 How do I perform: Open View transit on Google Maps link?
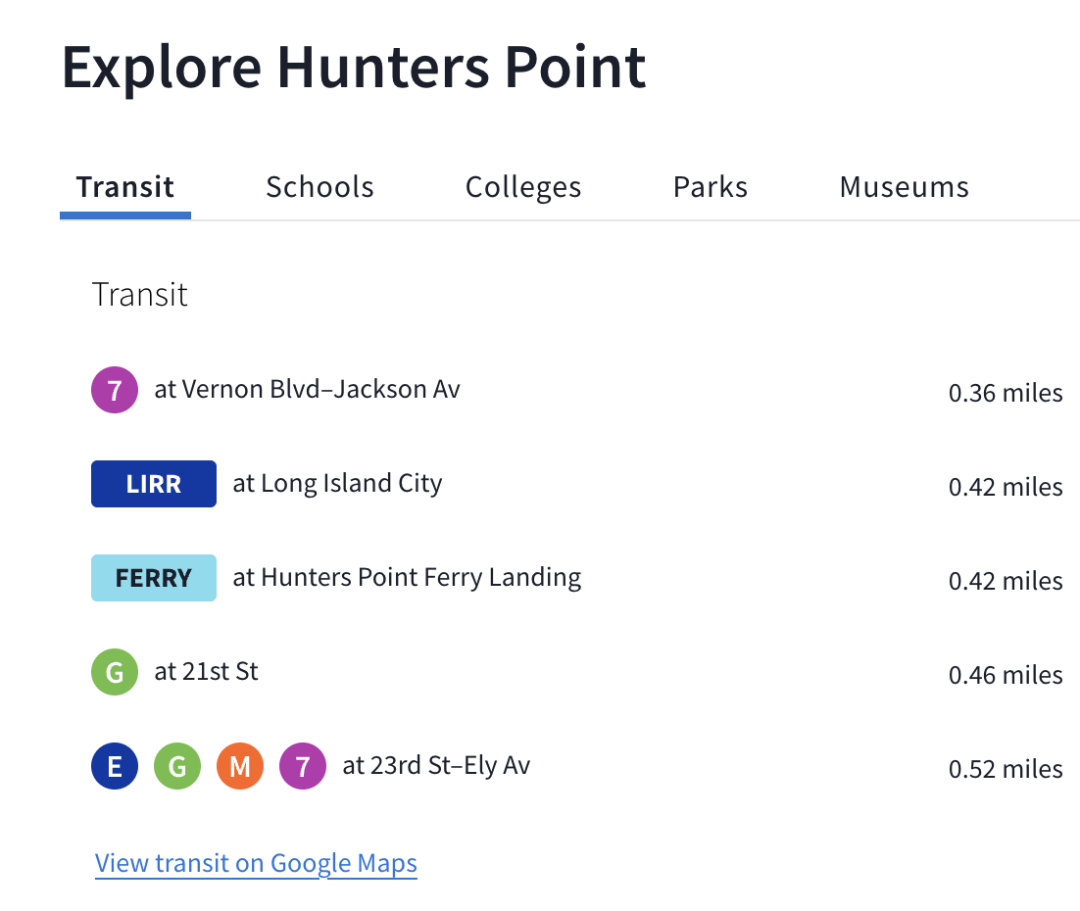coord(256,863)
